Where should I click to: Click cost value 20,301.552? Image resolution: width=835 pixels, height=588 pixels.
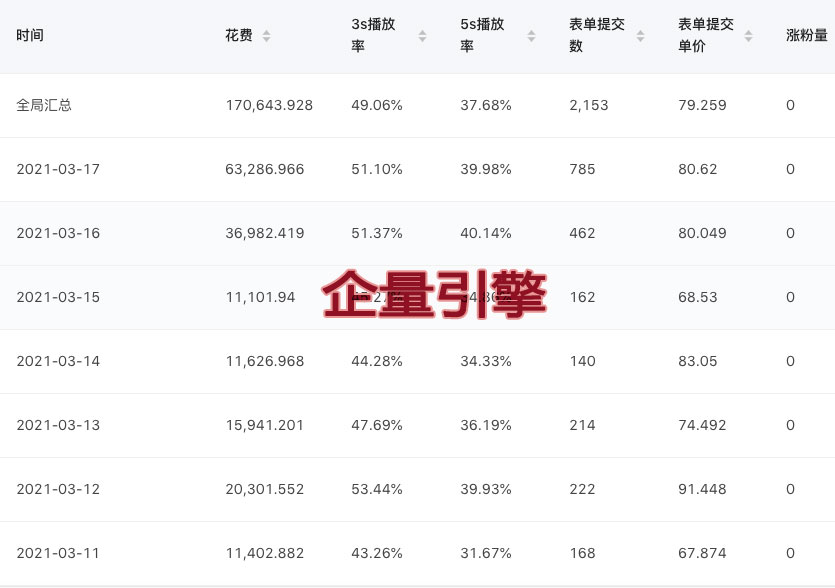click(x=265, y=489)
